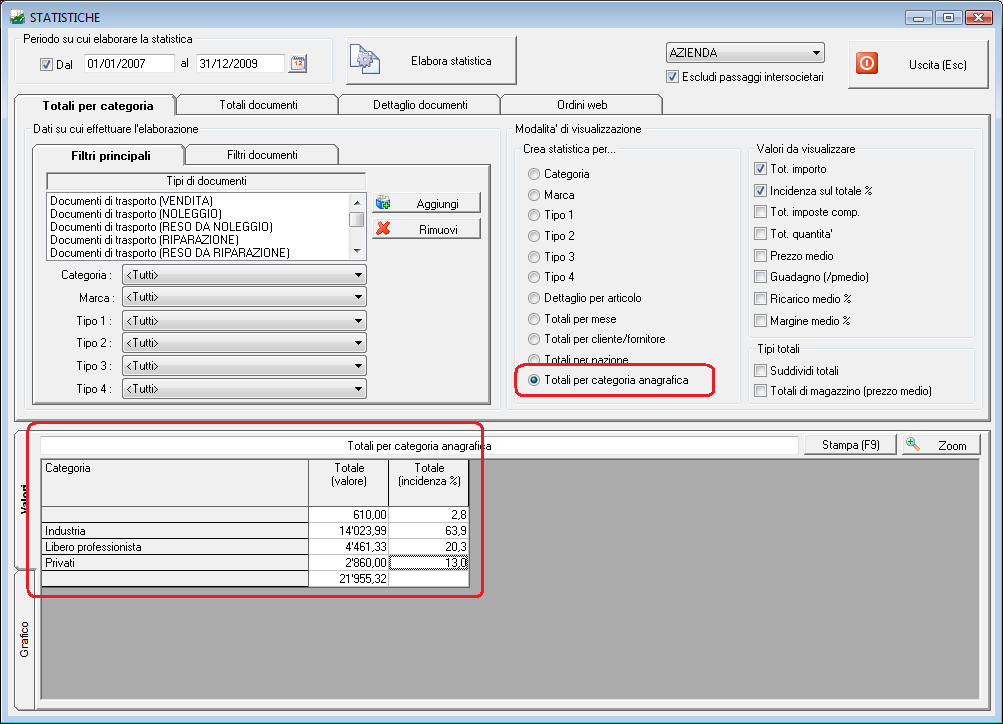The width and height of the screenshot is (1003, 724).
Task: Select the Tipo 2 radio button
Action: pos(533,236)
